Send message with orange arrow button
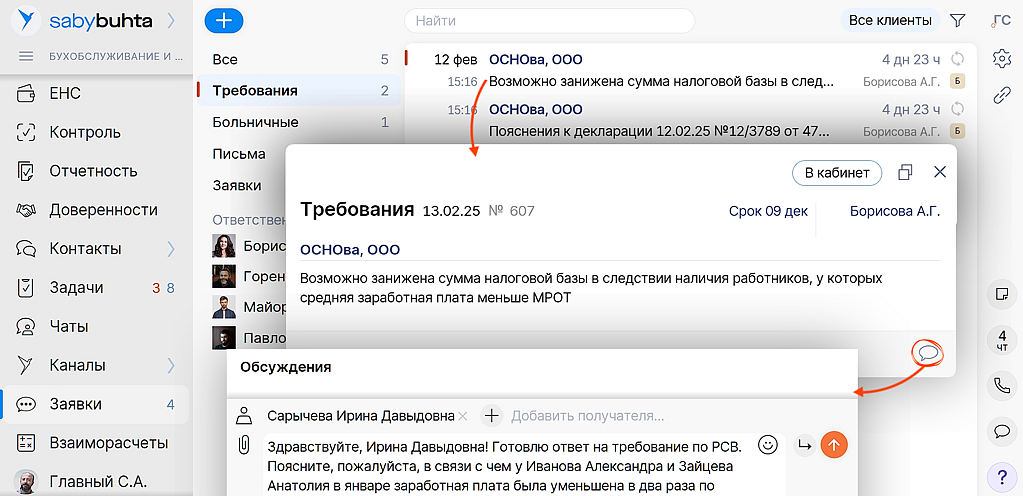The image size is (1023, 496). tap(833, 445)
